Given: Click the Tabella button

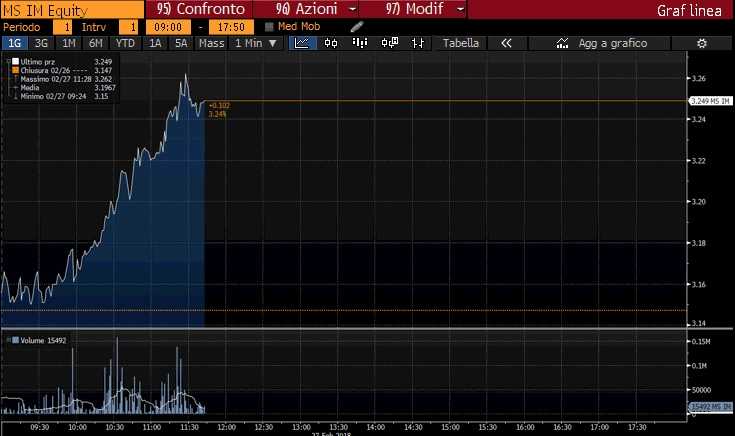Looking at the screenshot, I should [x=460, y=43].
